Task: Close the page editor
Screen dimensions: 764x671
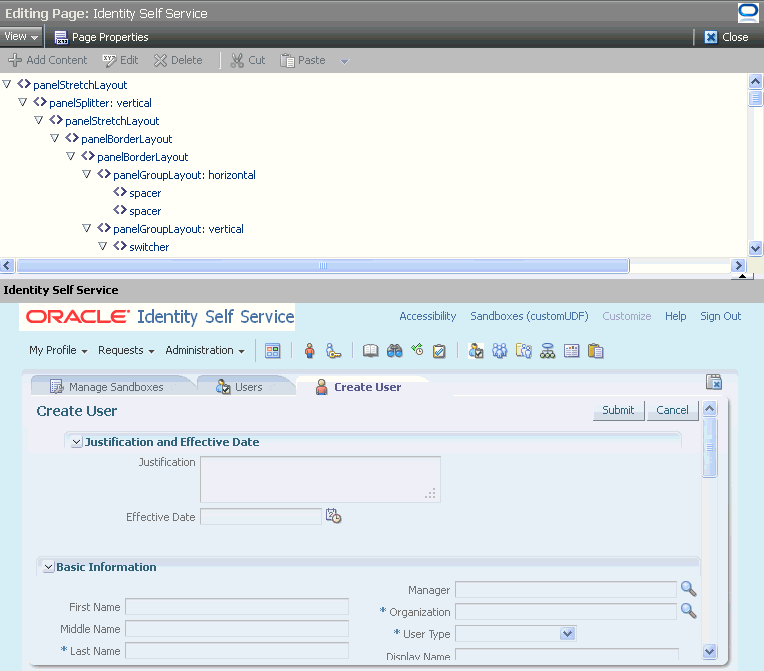Action: (726, 37)
